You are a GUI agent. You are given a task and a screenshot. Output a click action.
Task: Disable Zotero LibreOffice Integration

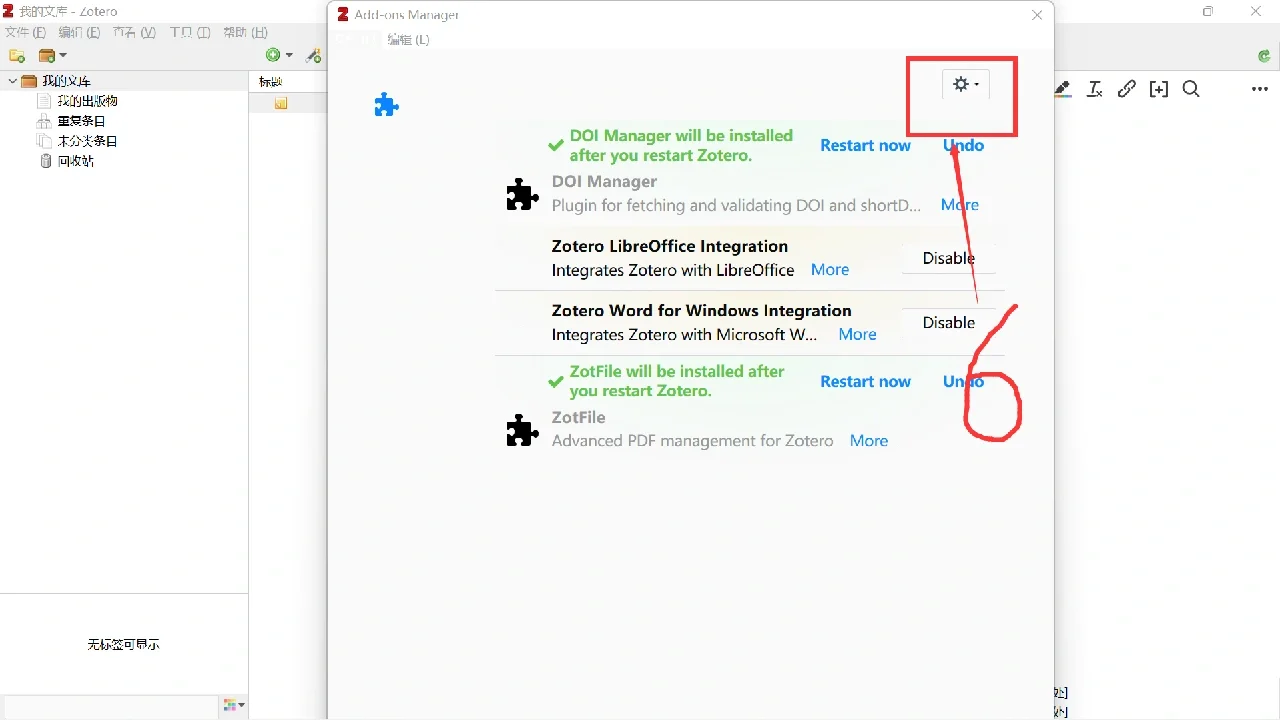[x=948, y=258]
